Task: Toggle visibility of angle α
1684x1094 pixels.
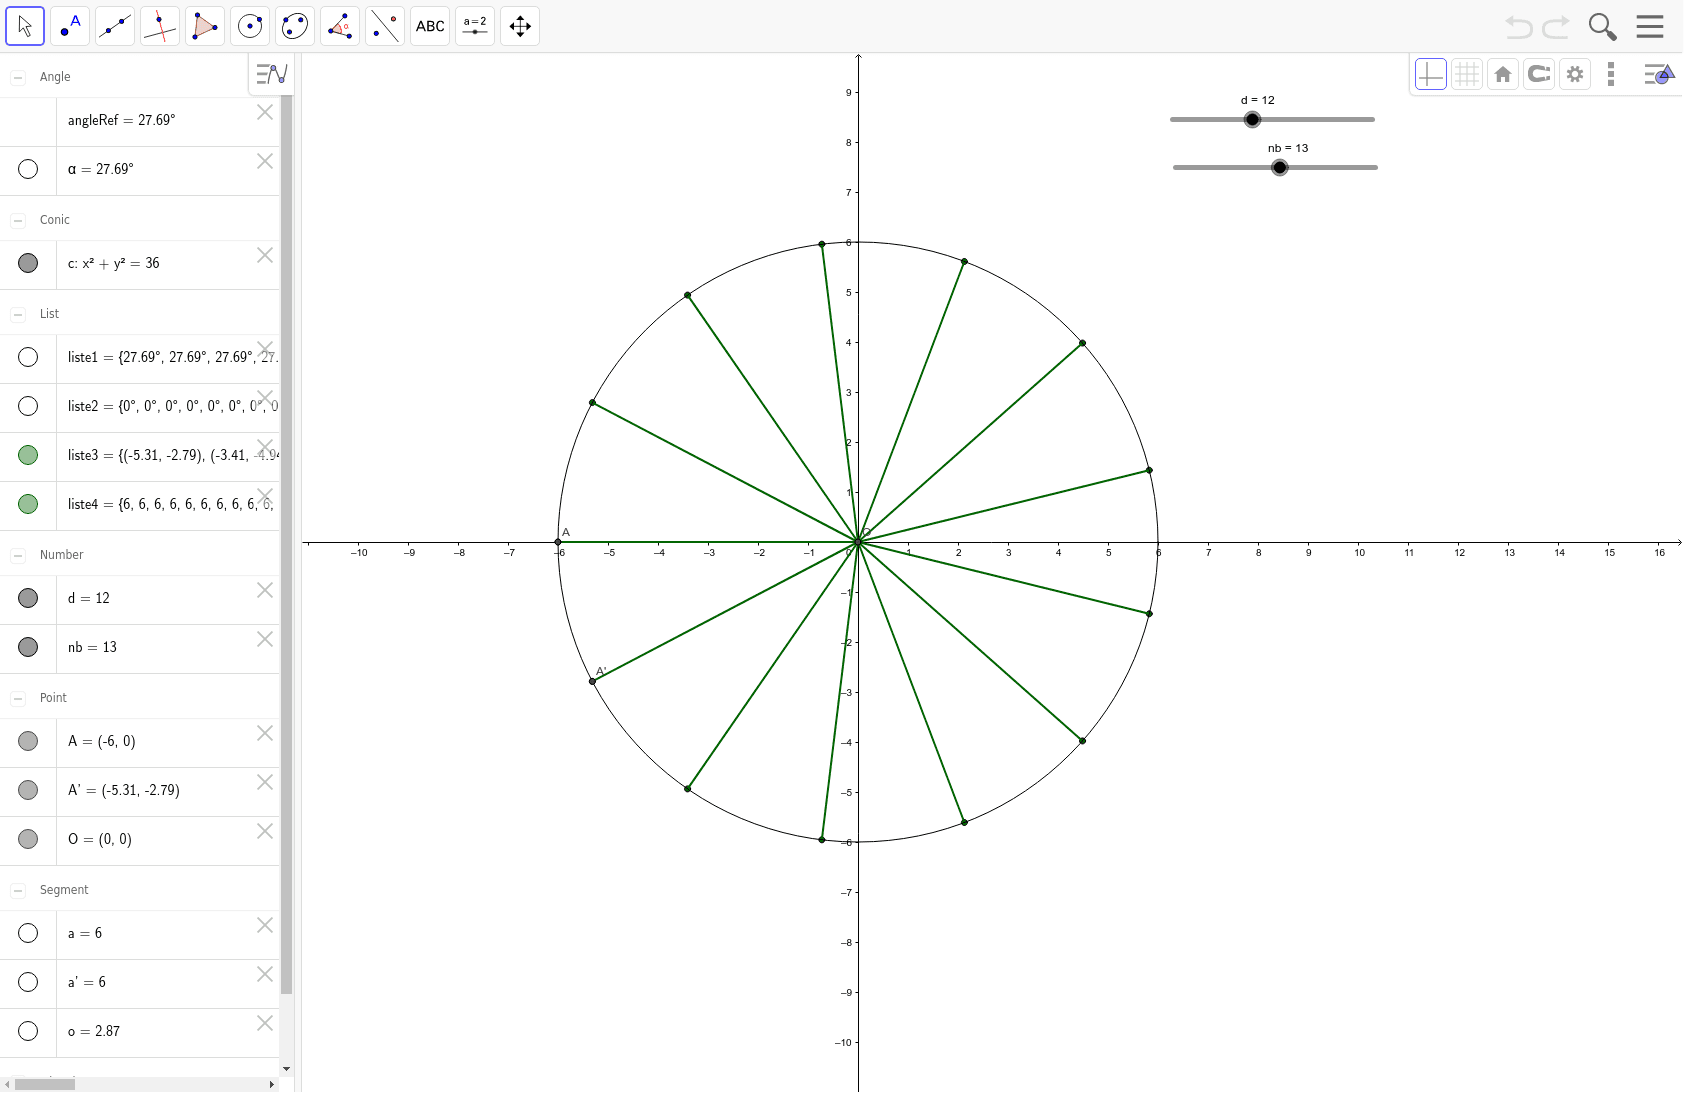Action: pos(28,170)
